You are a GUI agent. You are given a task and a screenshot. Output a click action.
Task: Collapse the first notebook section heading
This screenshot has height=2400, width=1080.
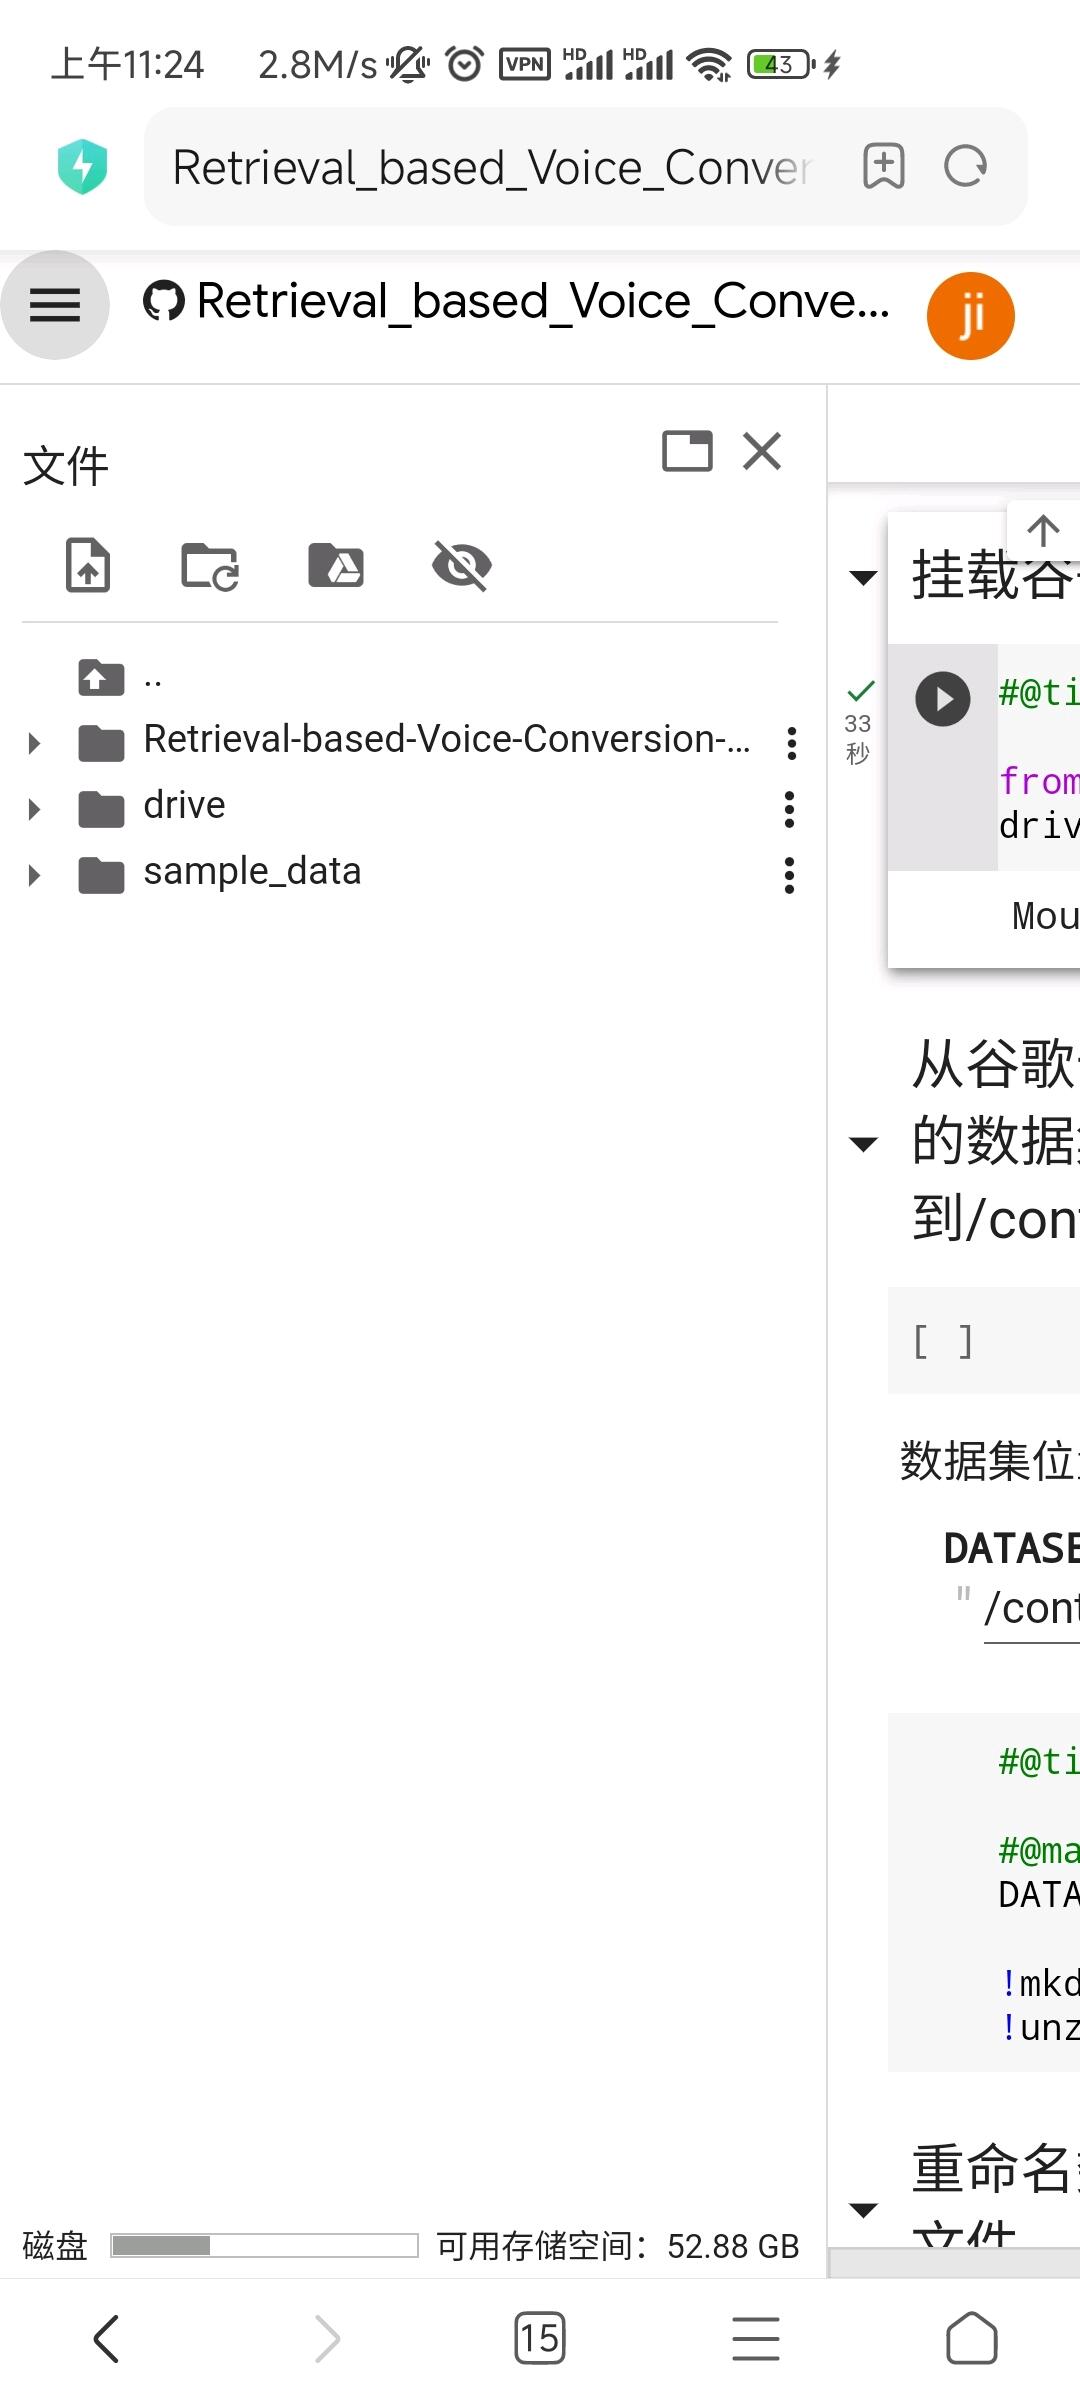point(863,577)
